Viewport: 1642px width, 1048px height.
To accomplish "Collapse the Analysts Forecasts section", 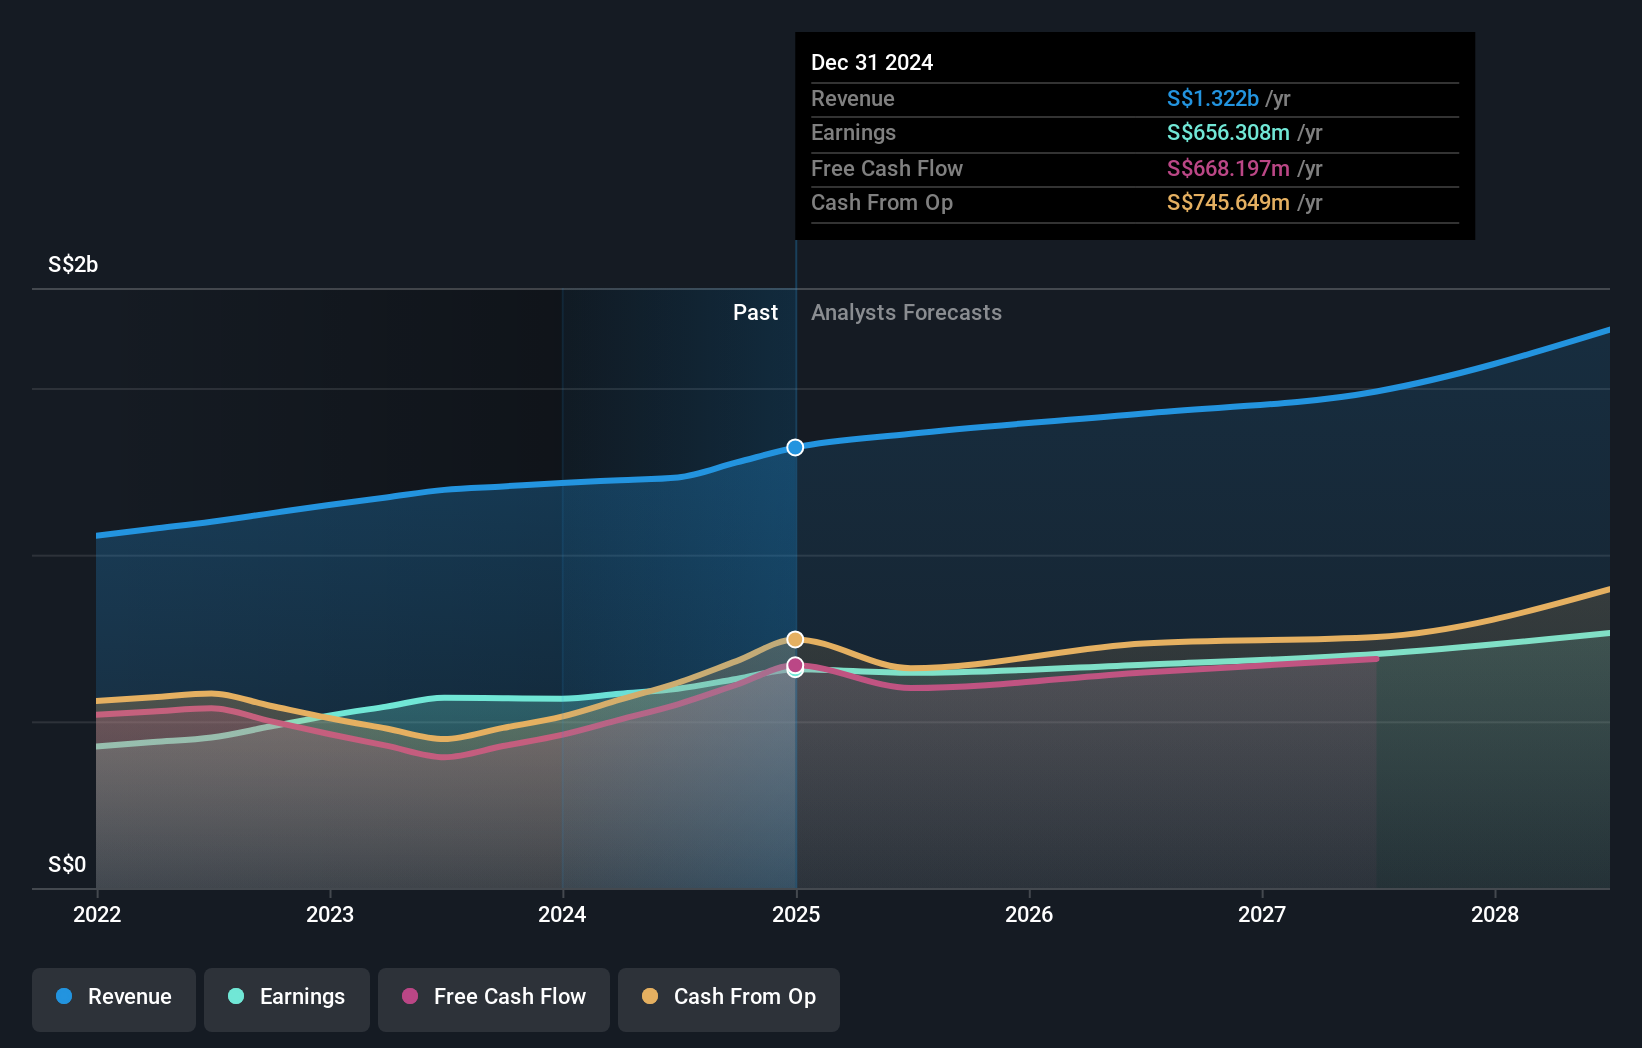I will [x=906, y=313].
